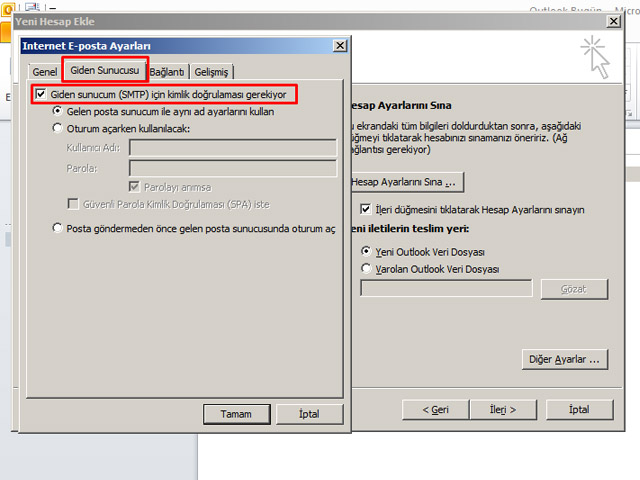Open the Bağlantı tab
The height and width of the screenshot is (480, 640).
coord(167,72)
